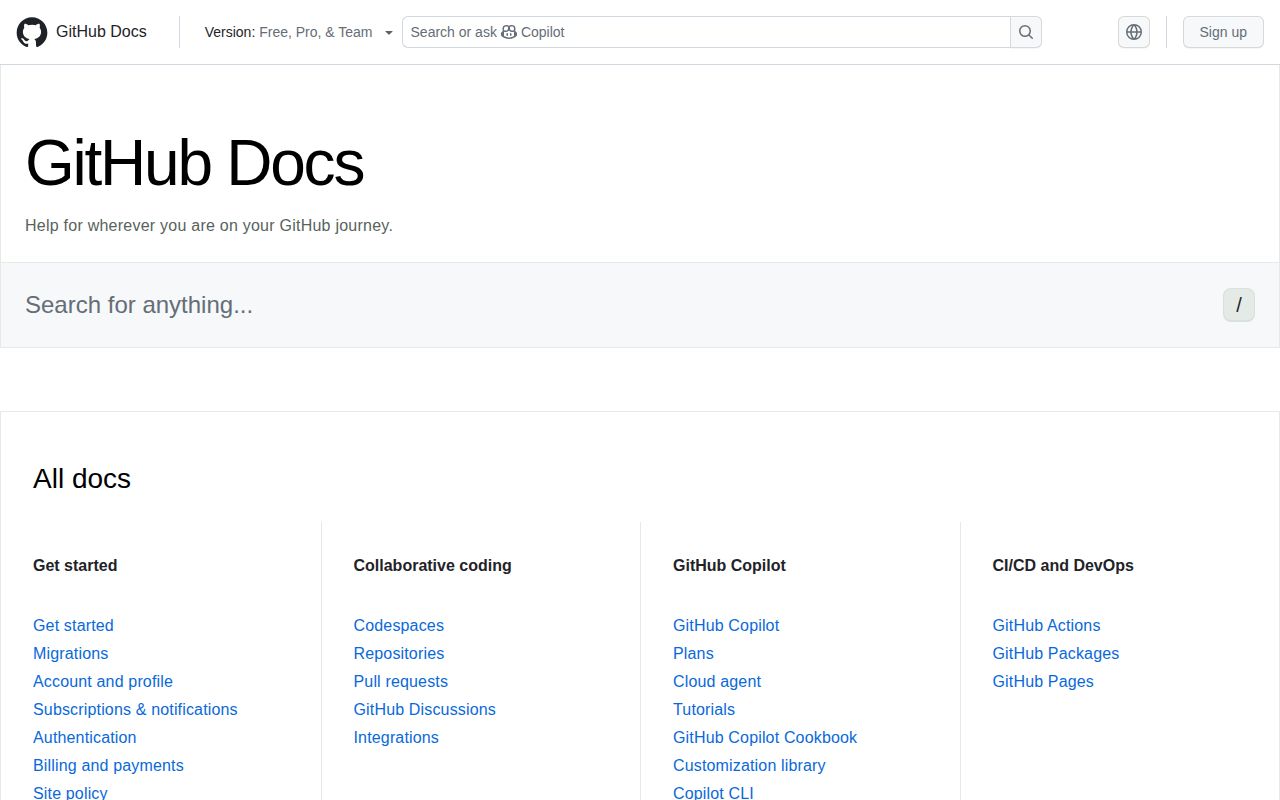Click the slash shortcut key badge
1280x800 pixels.
1238,305
